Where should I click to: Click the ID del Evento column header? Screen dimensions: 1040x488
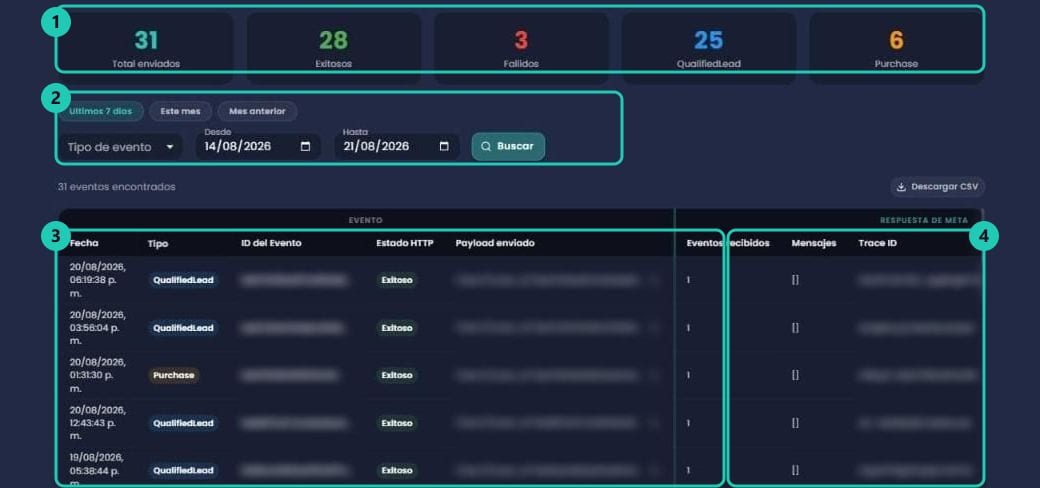(x=271, y=243)
